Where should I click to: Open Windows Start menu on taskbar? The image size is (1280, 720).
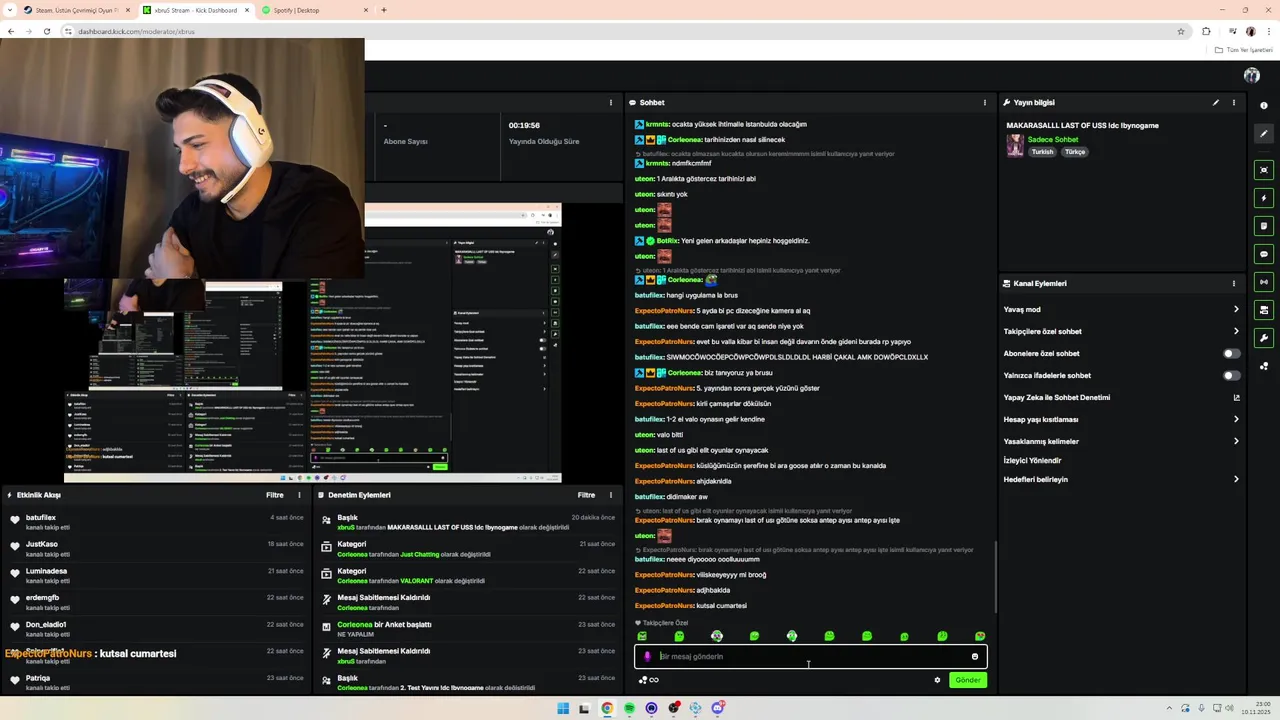click(563, 708)
